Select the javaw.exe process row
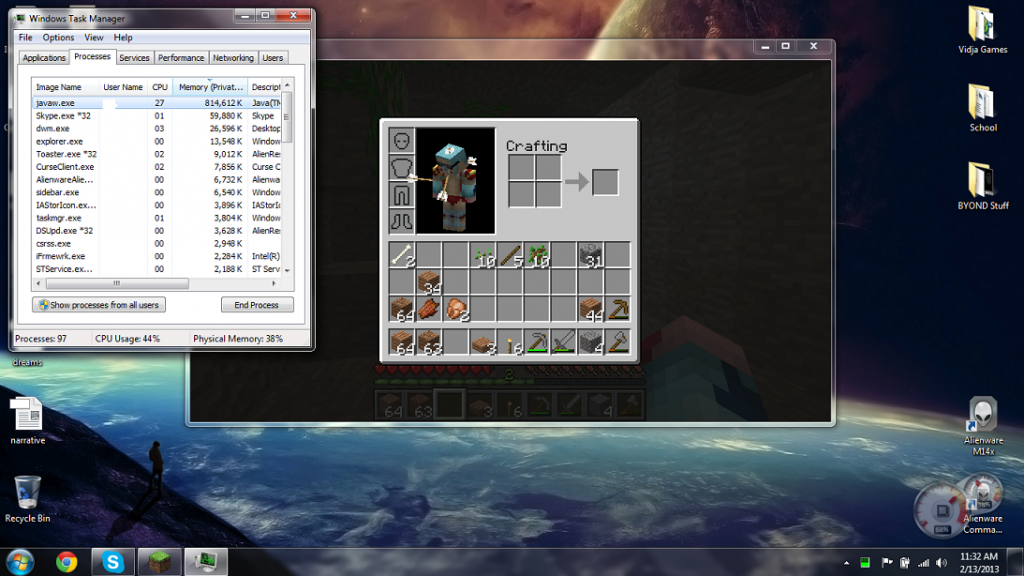The image size is (1024, 576). point(157,103)
